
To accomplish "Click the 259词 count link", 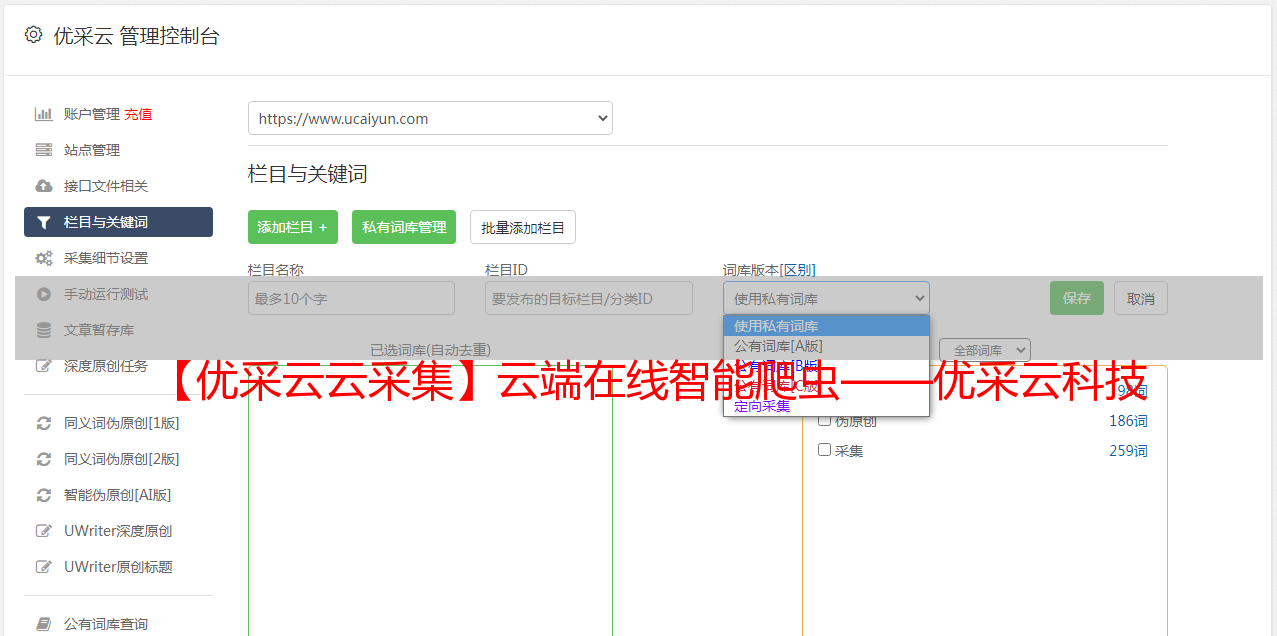I will 1128,451.
